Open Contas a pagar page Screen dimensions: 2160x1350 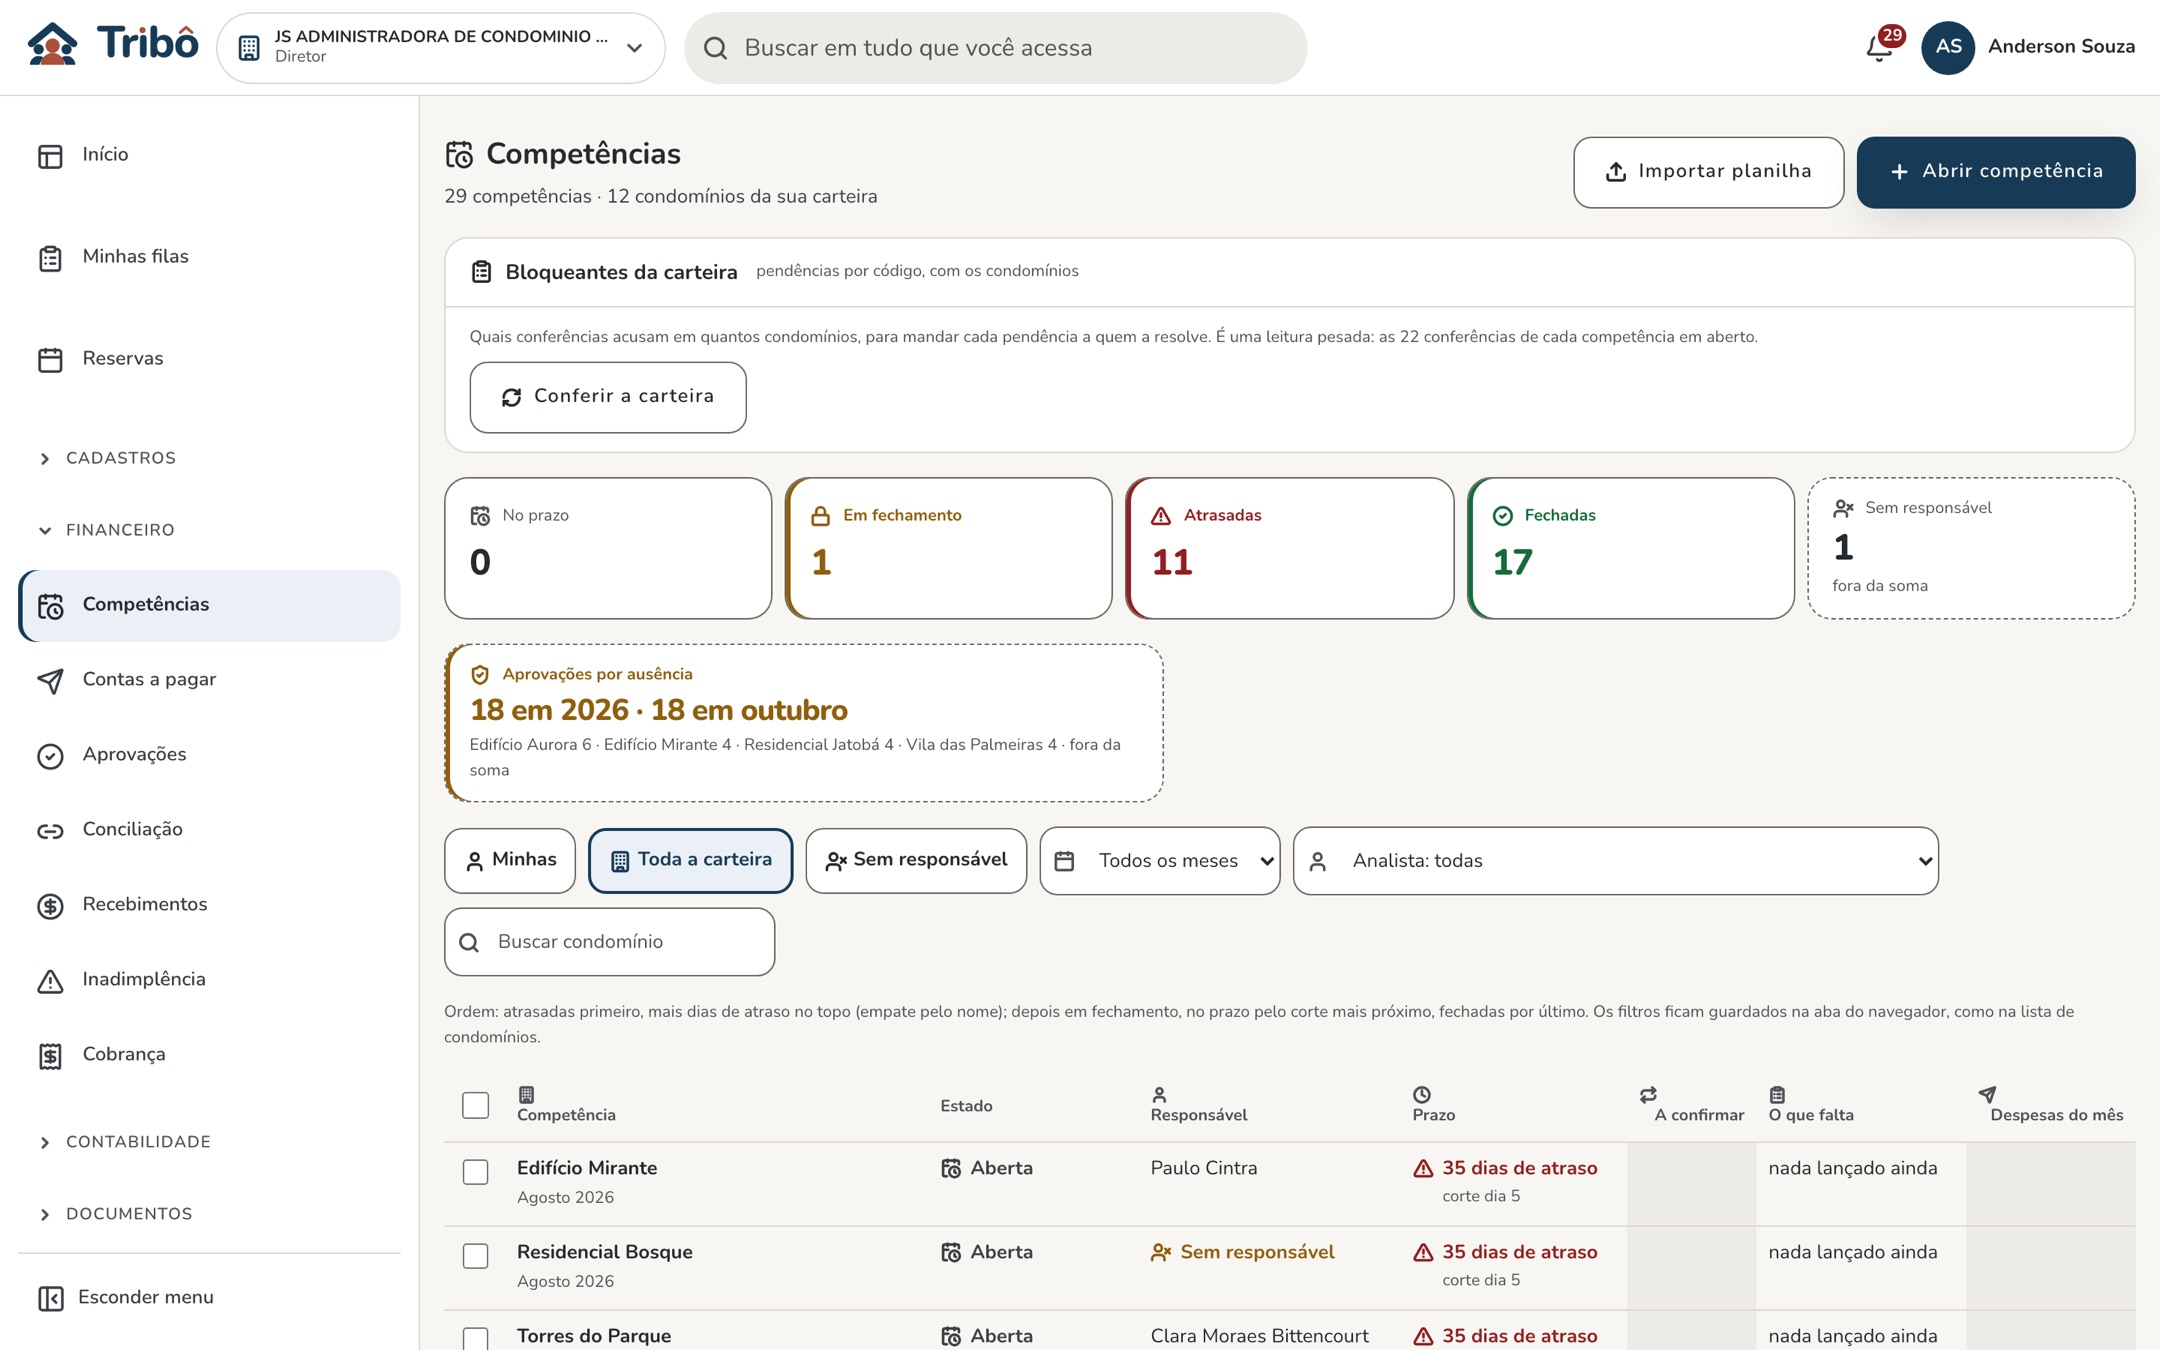coord(209,680)
